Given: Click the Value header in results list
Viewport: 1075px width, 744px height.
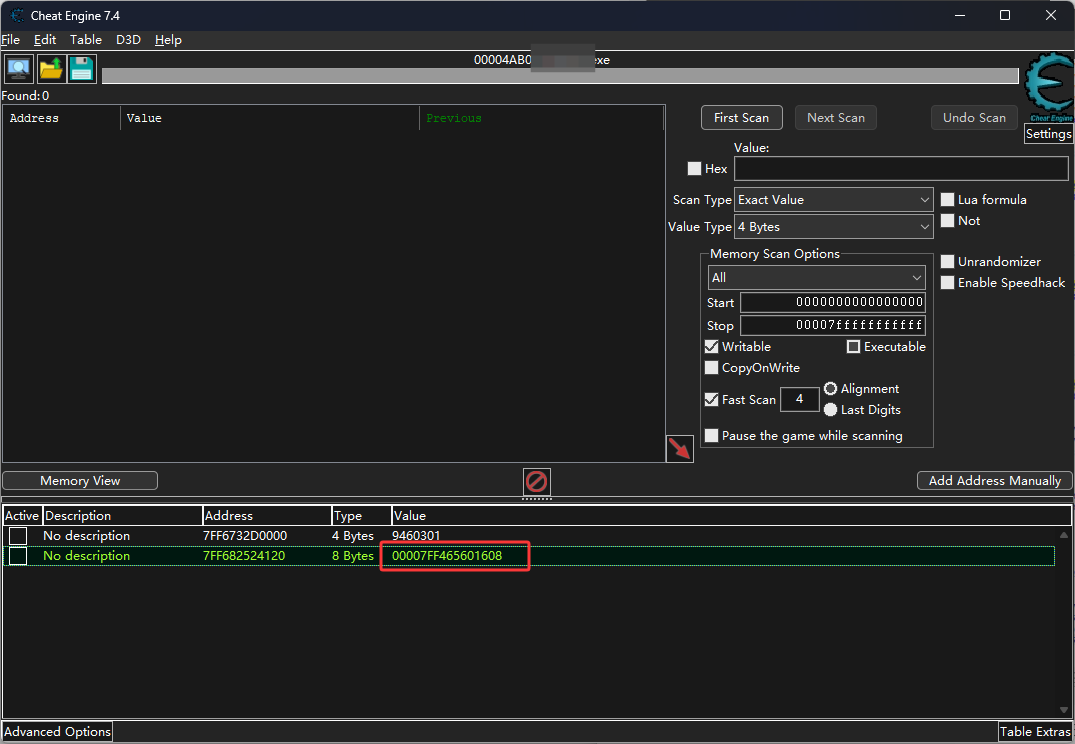Looking at the screenshot, I should click(270, 118).
